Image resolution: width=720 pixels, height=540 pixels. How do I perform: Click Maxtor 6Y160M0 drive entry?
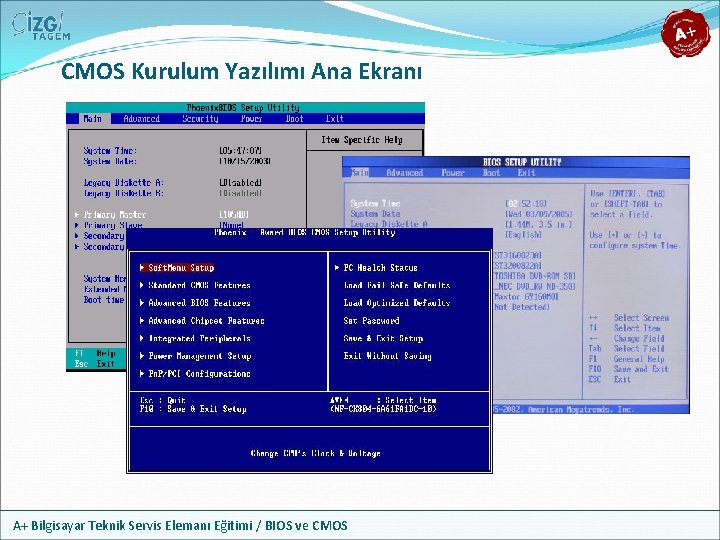[x=526, y=297]
